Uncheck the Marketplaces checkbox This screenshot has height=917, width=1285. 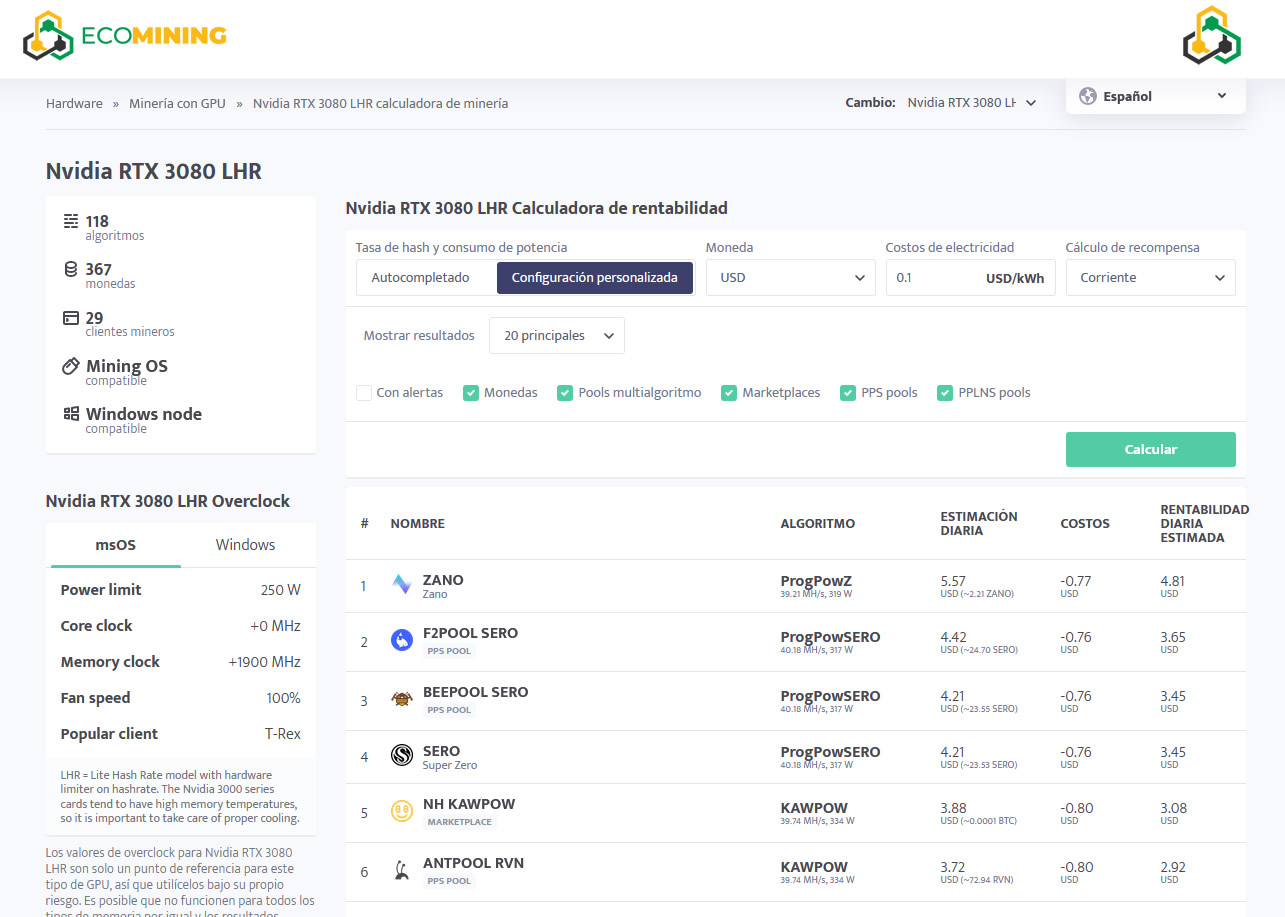tap(729, 393)
